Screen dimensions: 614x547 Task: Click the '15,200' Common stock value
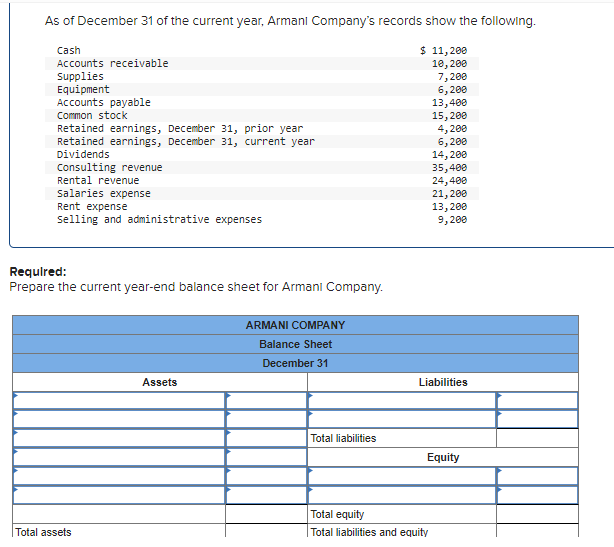point(450,116)
